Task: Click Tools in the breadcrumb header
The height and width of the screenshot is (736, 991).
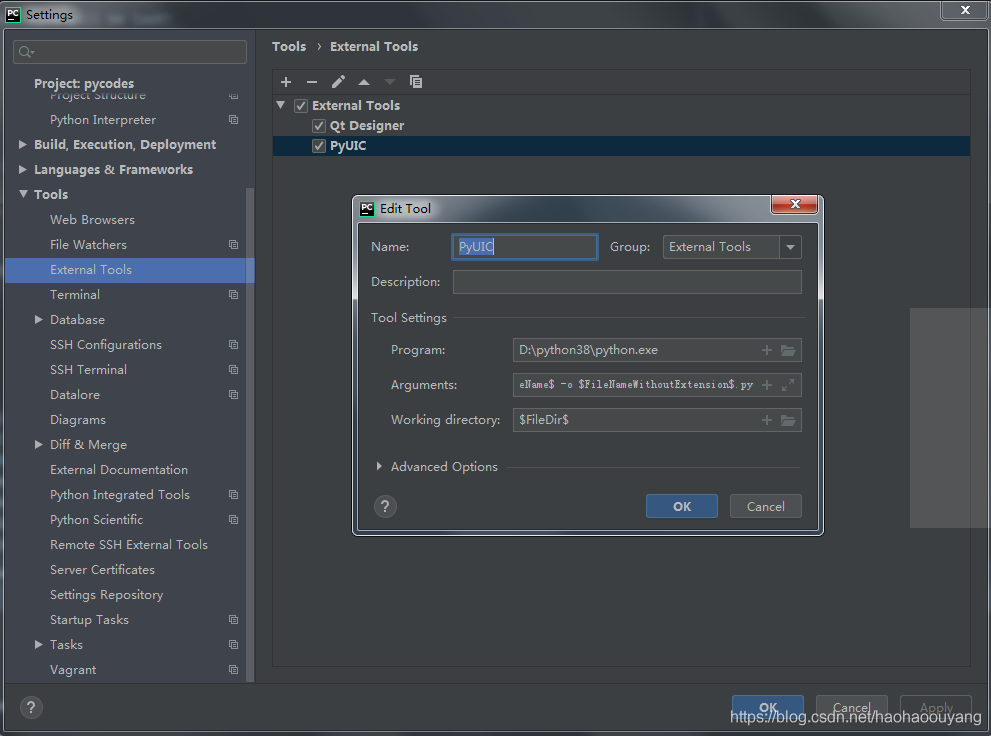Action: click(289, 47)
